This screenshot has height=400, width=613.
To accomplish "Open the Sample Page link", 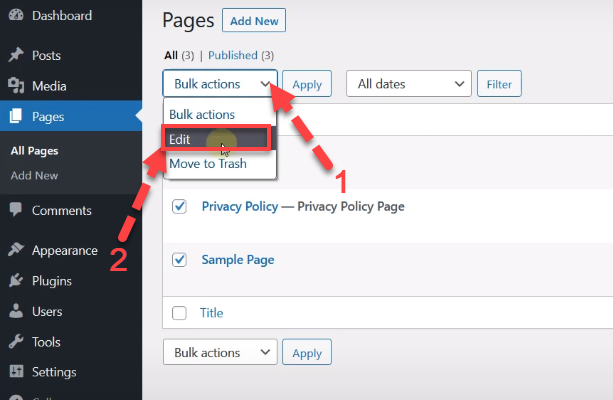I will click(238, 260).
